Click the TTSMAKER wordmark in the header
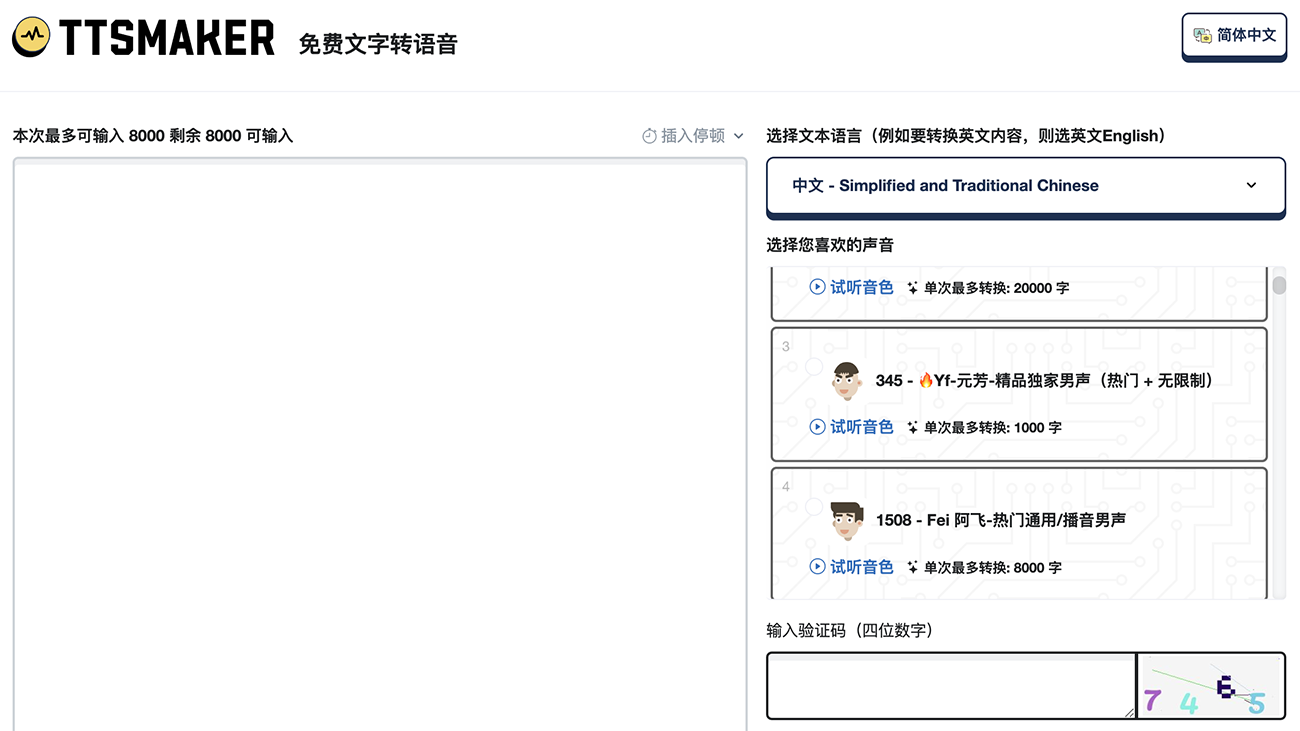Image resolution: width=1300 pixels, height=731 pixels. click(166, 39)
